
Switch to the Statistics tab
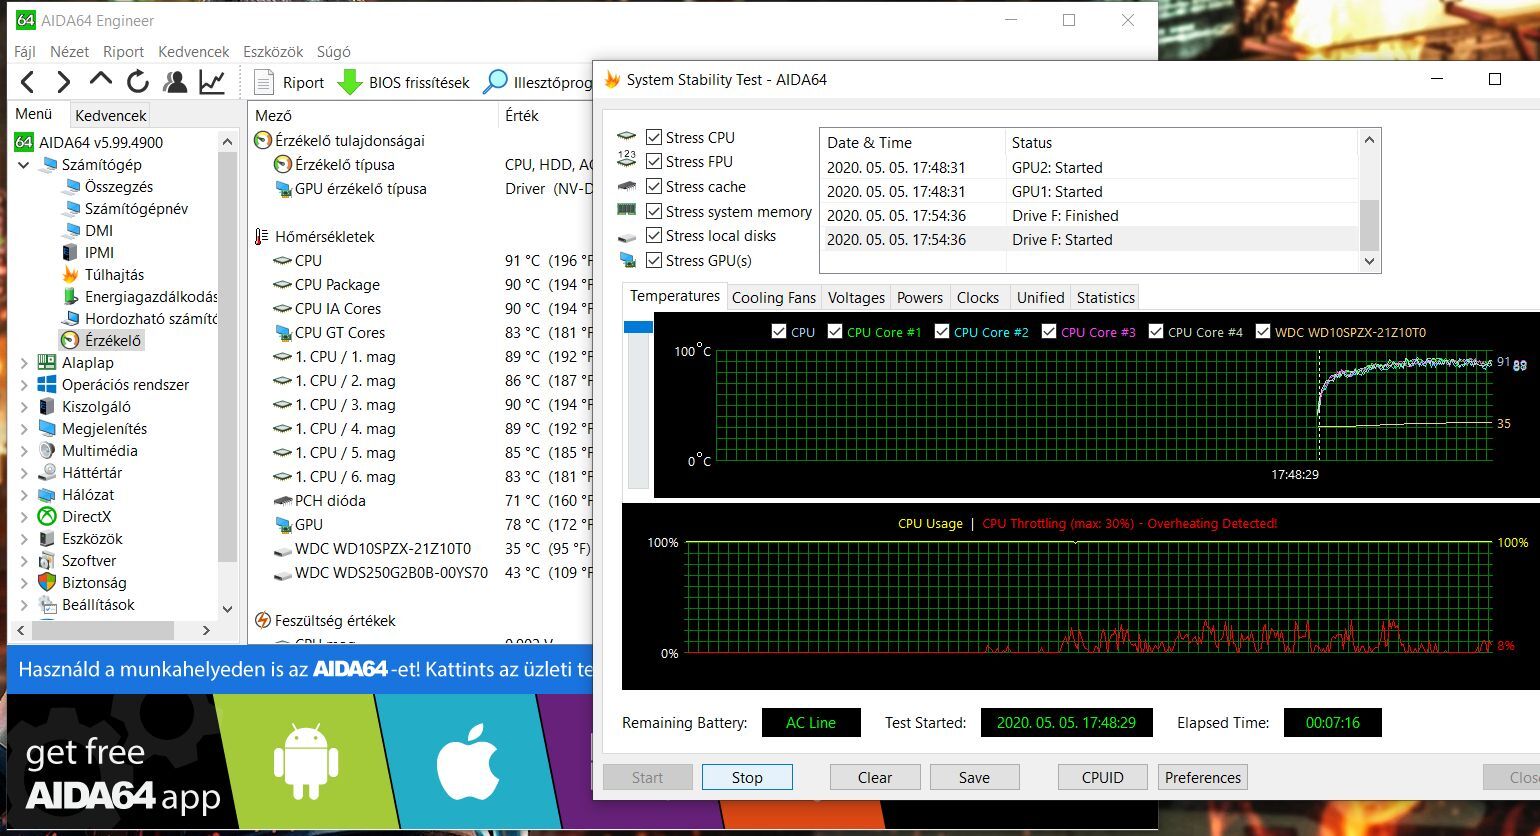[1105, 297]
